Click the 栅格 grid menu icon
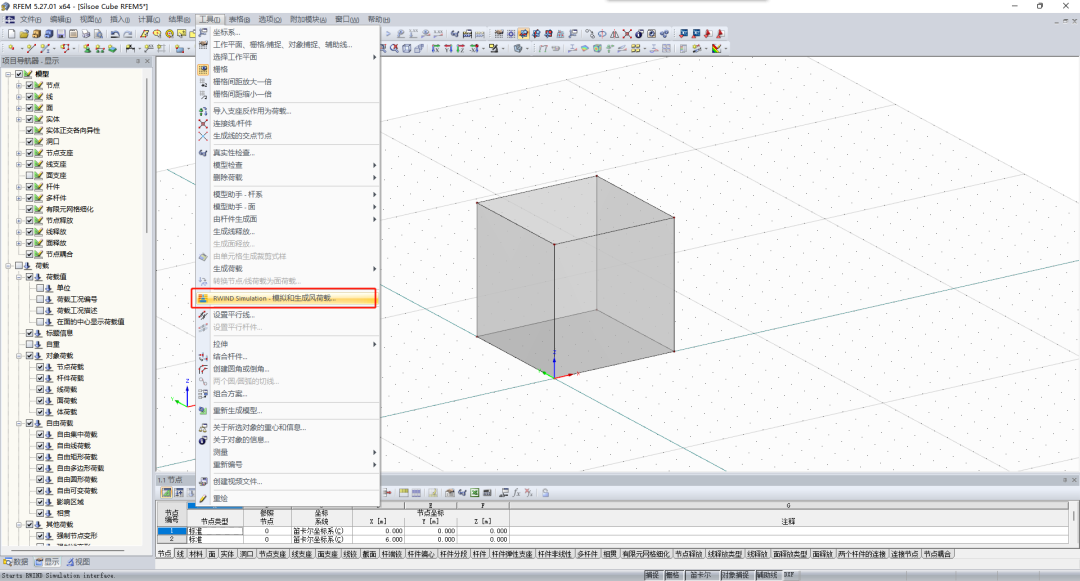 (x=203, y=70)
